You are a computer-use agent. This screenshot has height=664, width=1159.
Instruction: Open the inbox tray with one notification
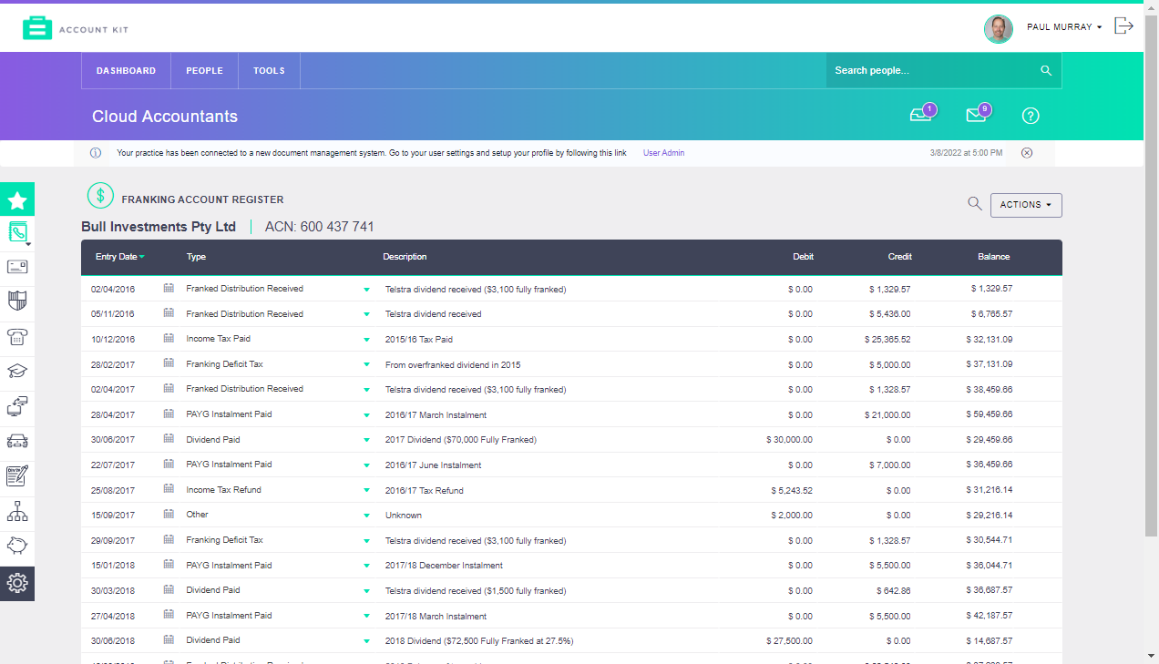tap(920, 115)
